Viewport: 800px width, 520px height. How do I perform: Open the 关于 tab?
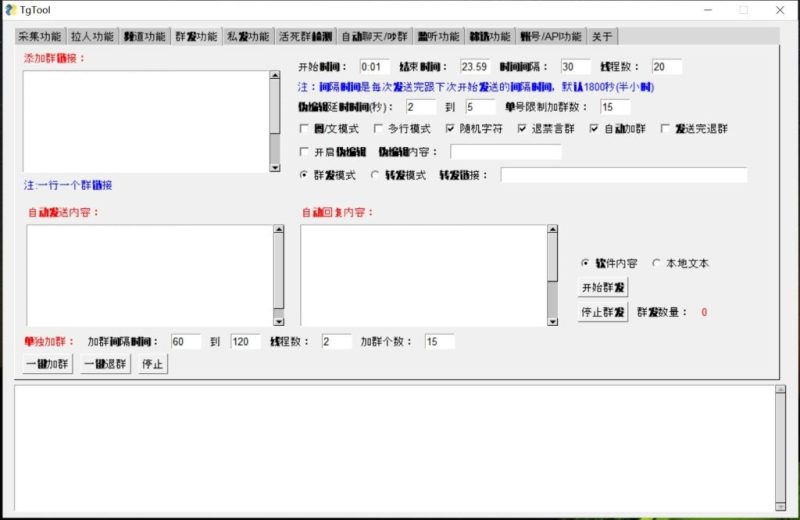click(603, 36)
